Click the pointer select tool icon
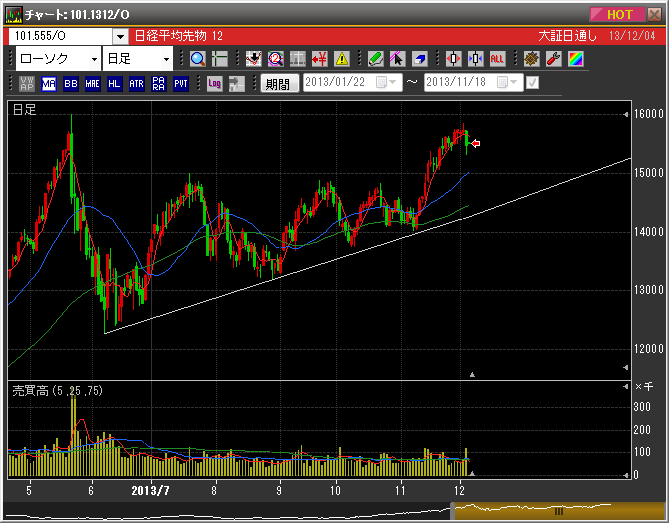The width and height of the screenshot is (669, 523). pos(397,59)
